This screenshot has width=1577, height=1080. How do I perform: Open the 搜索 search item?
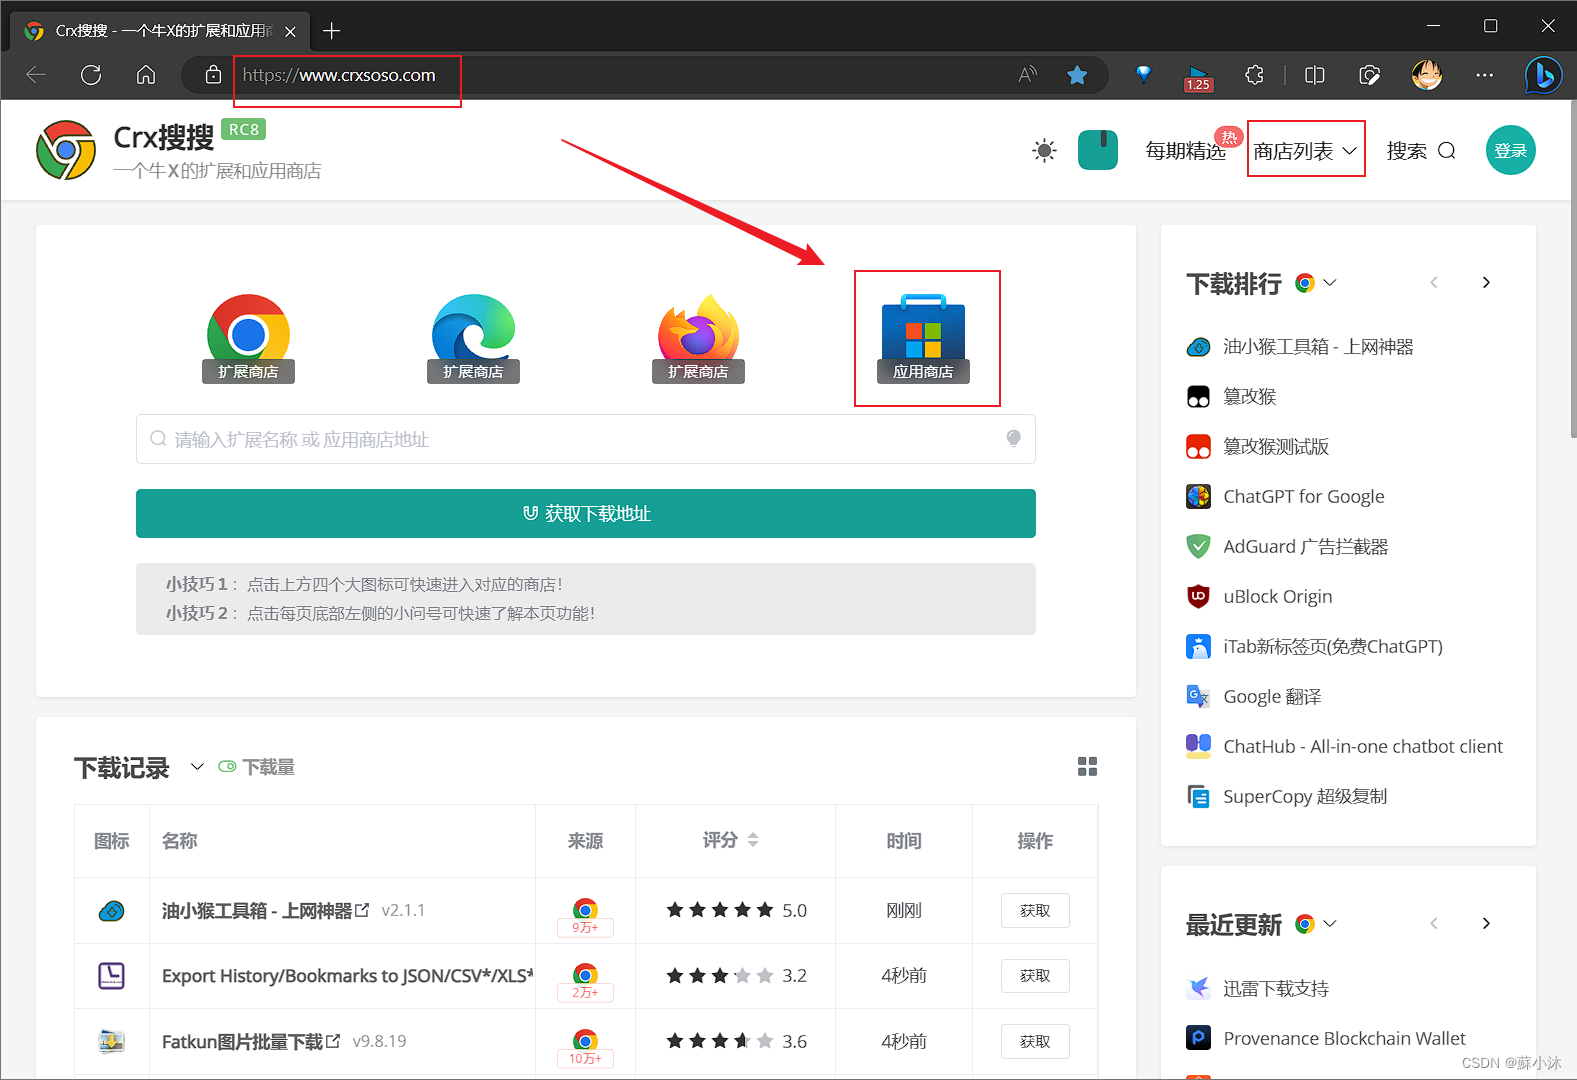(1421, 151)
